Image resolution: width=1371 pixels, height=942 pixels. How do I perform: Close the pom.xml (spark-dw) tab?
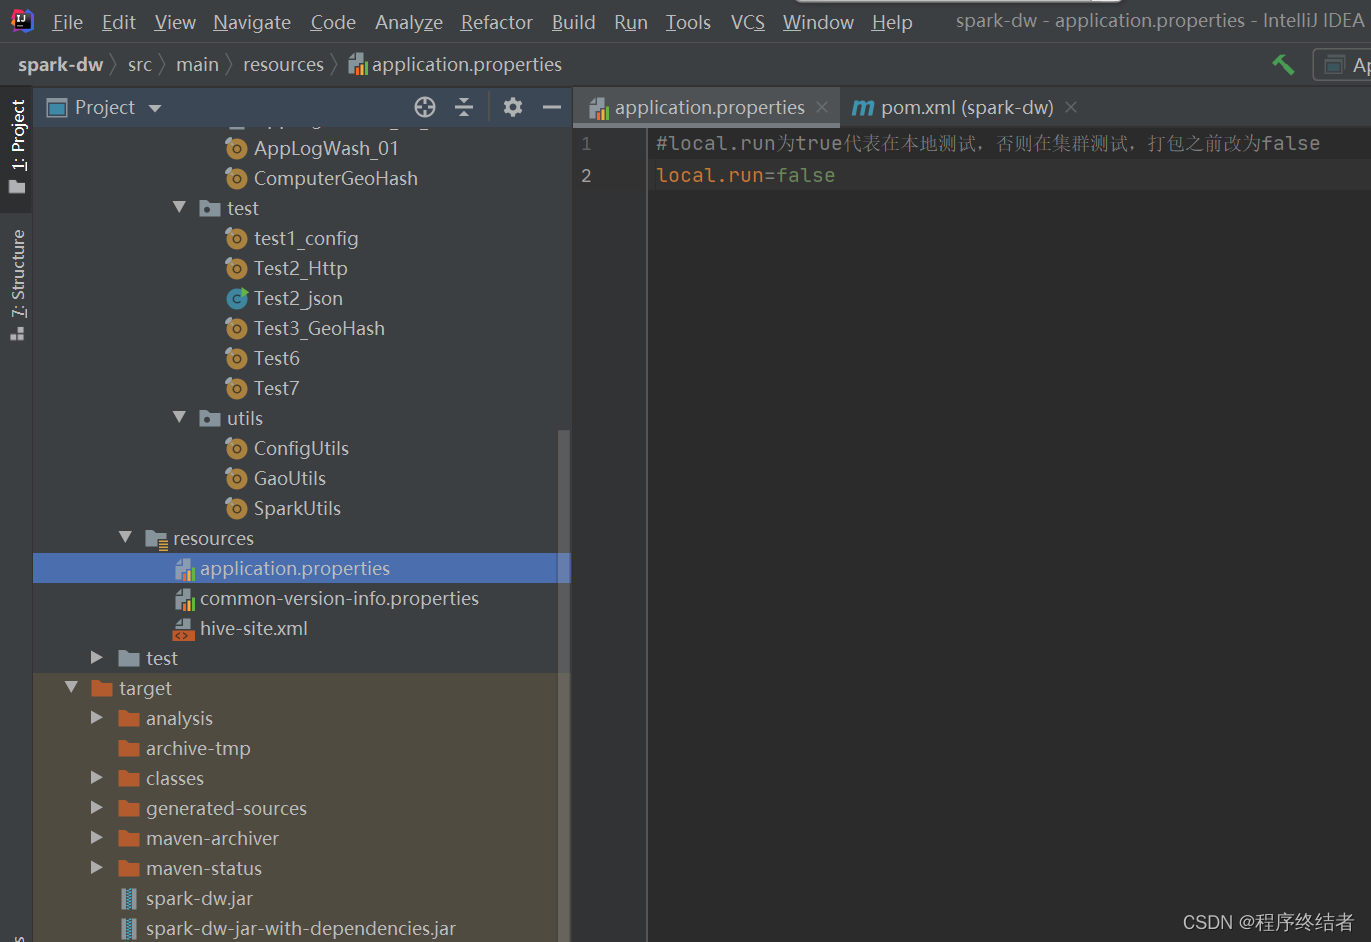point(1071,107)
